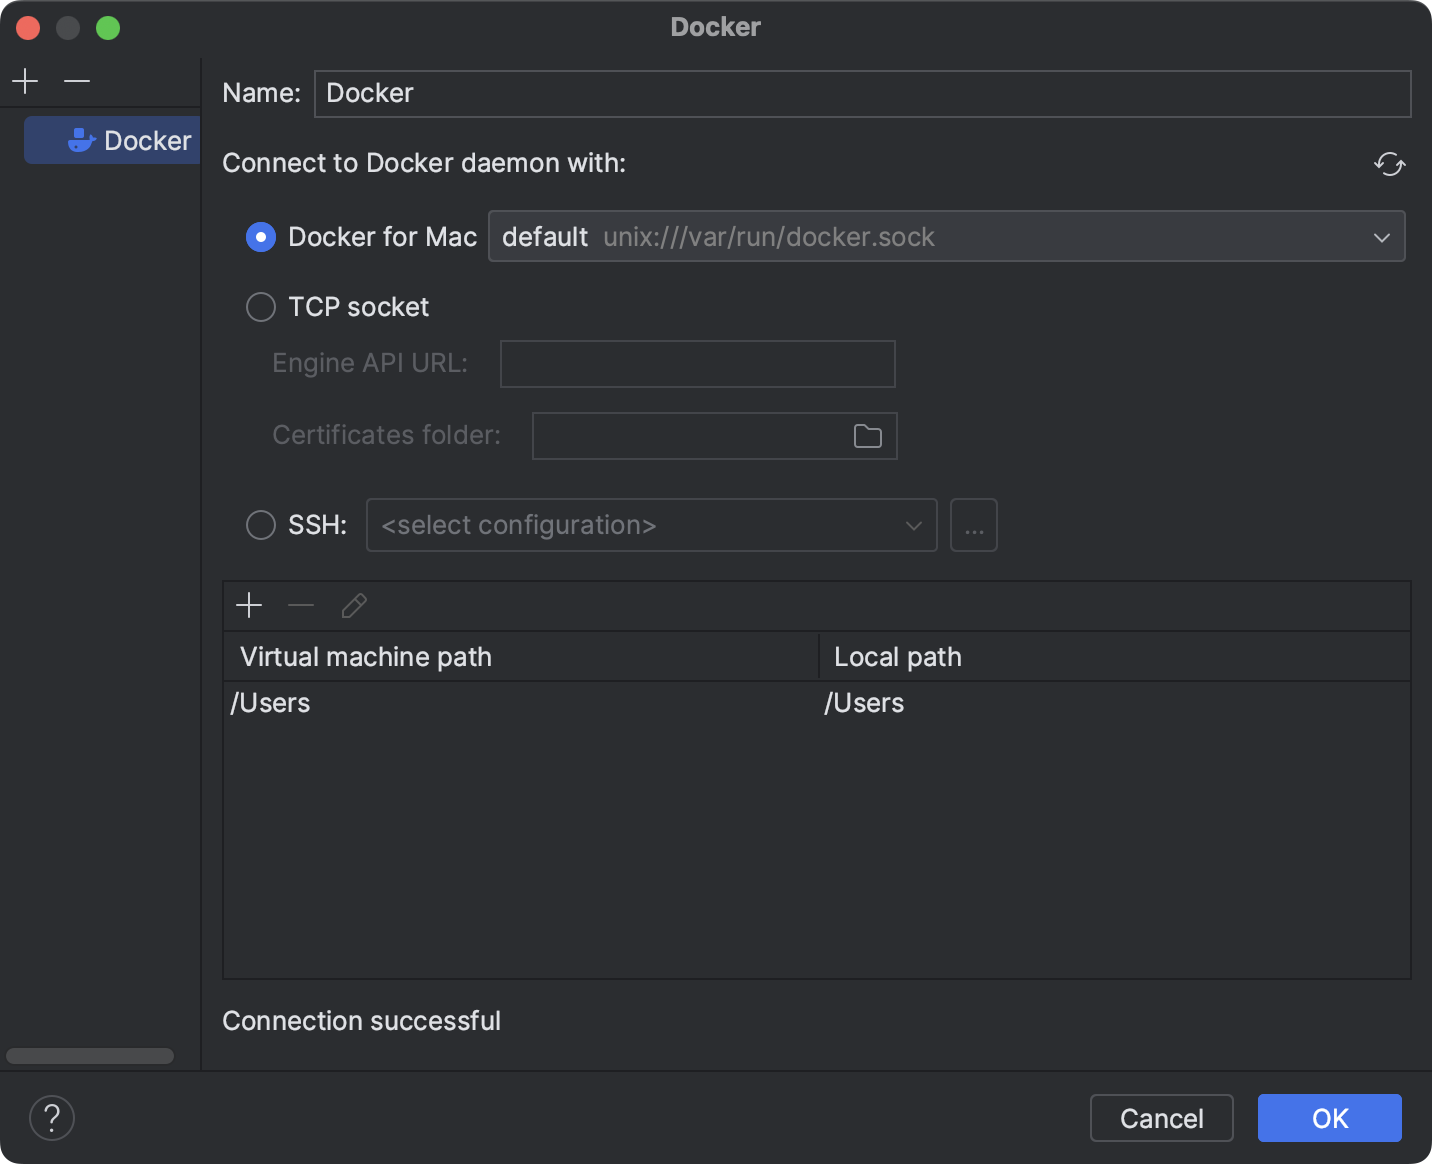1432x1164 pixels.
Task: Add a new volume path mapping
Action: point(249,605)
